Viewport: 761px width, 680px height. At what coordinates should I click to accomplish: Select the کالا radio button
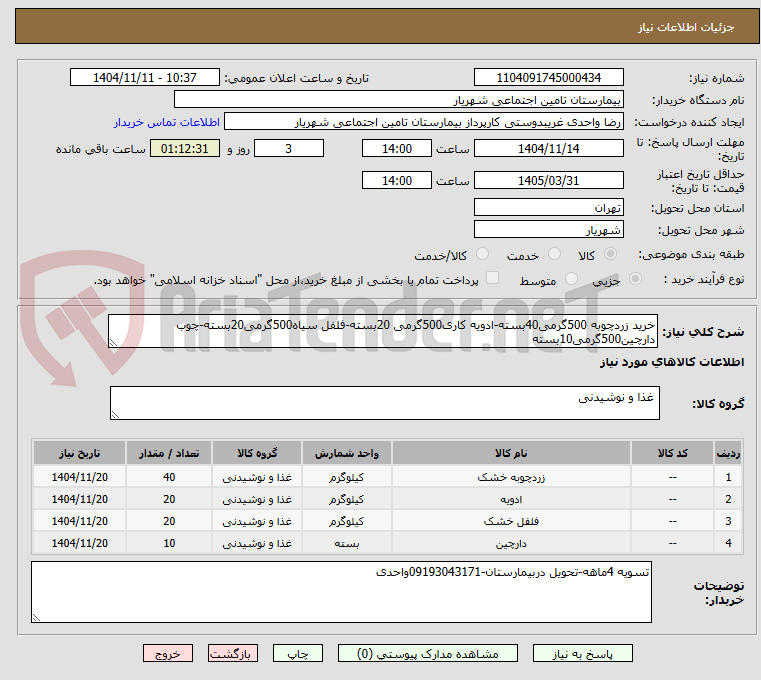(610, 254)
